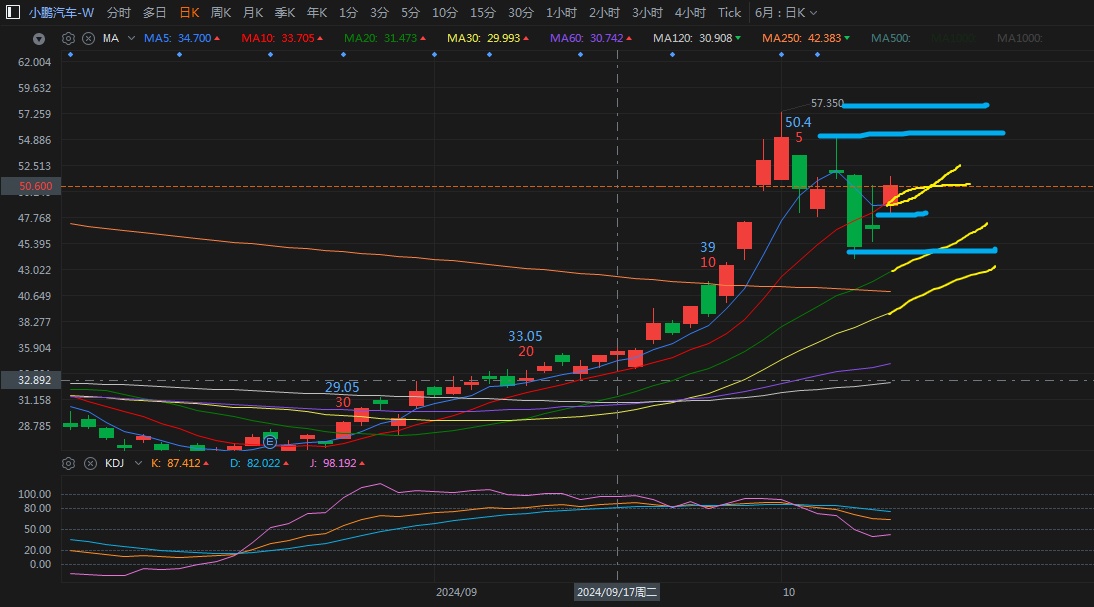The image size is (1094, 607).
Task: Switch to the 分时 intraday tab
Action: [x=118, y=13]
